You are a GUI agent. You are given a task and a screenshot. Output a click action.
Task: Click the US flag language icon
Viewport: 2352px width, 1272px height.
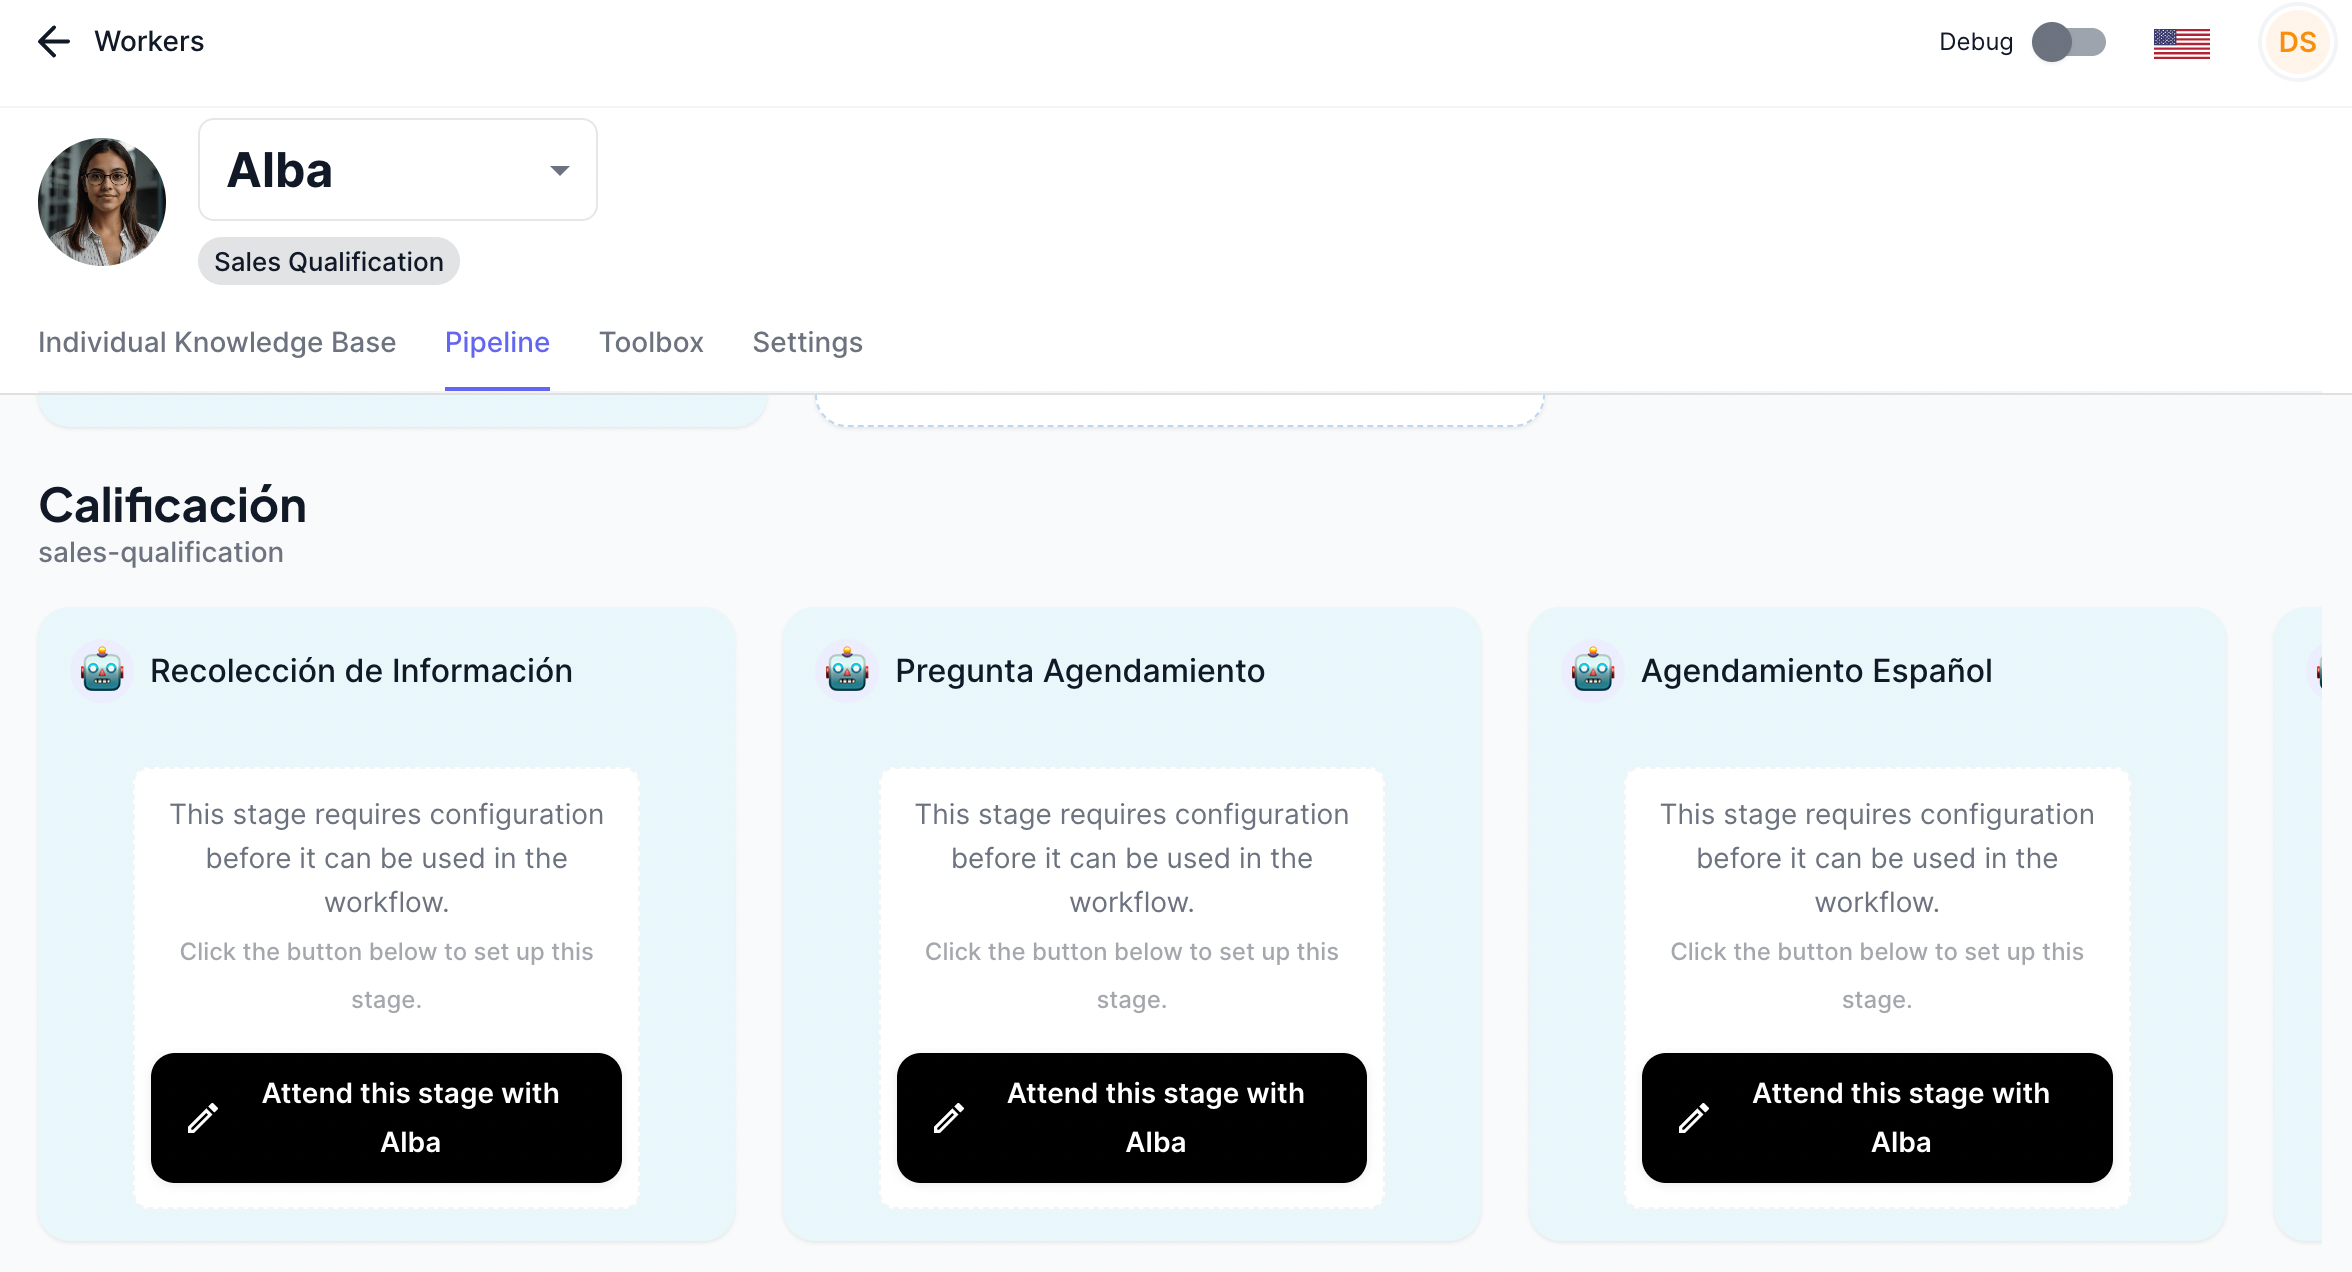pos(2181,43)
